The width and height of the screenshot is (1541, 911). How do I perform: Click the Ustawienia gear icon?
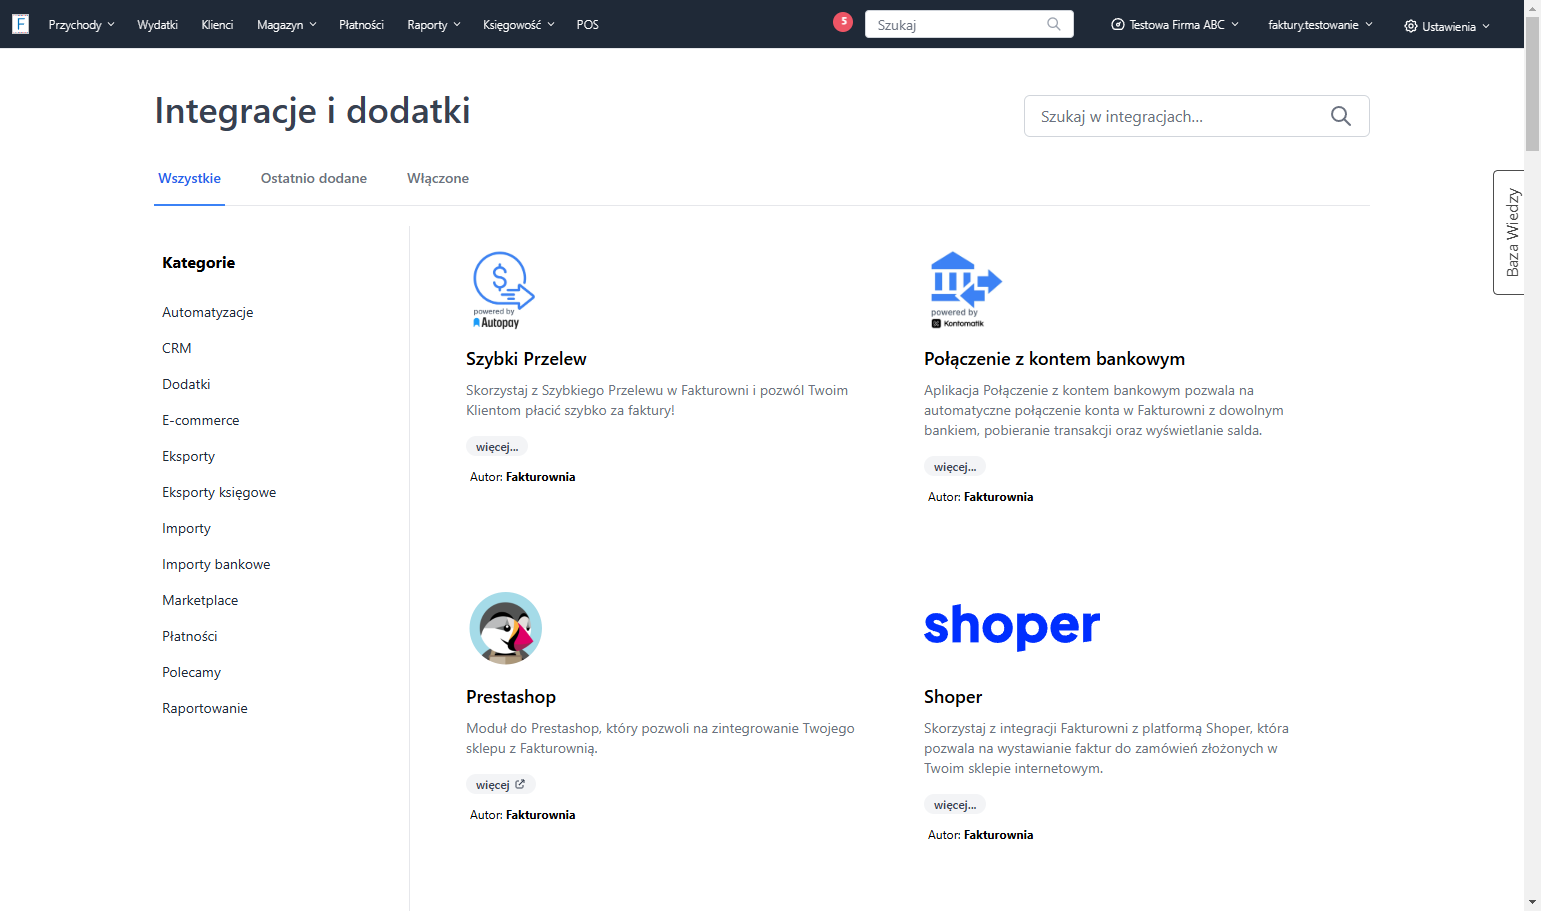click(x=1411, y=26)
